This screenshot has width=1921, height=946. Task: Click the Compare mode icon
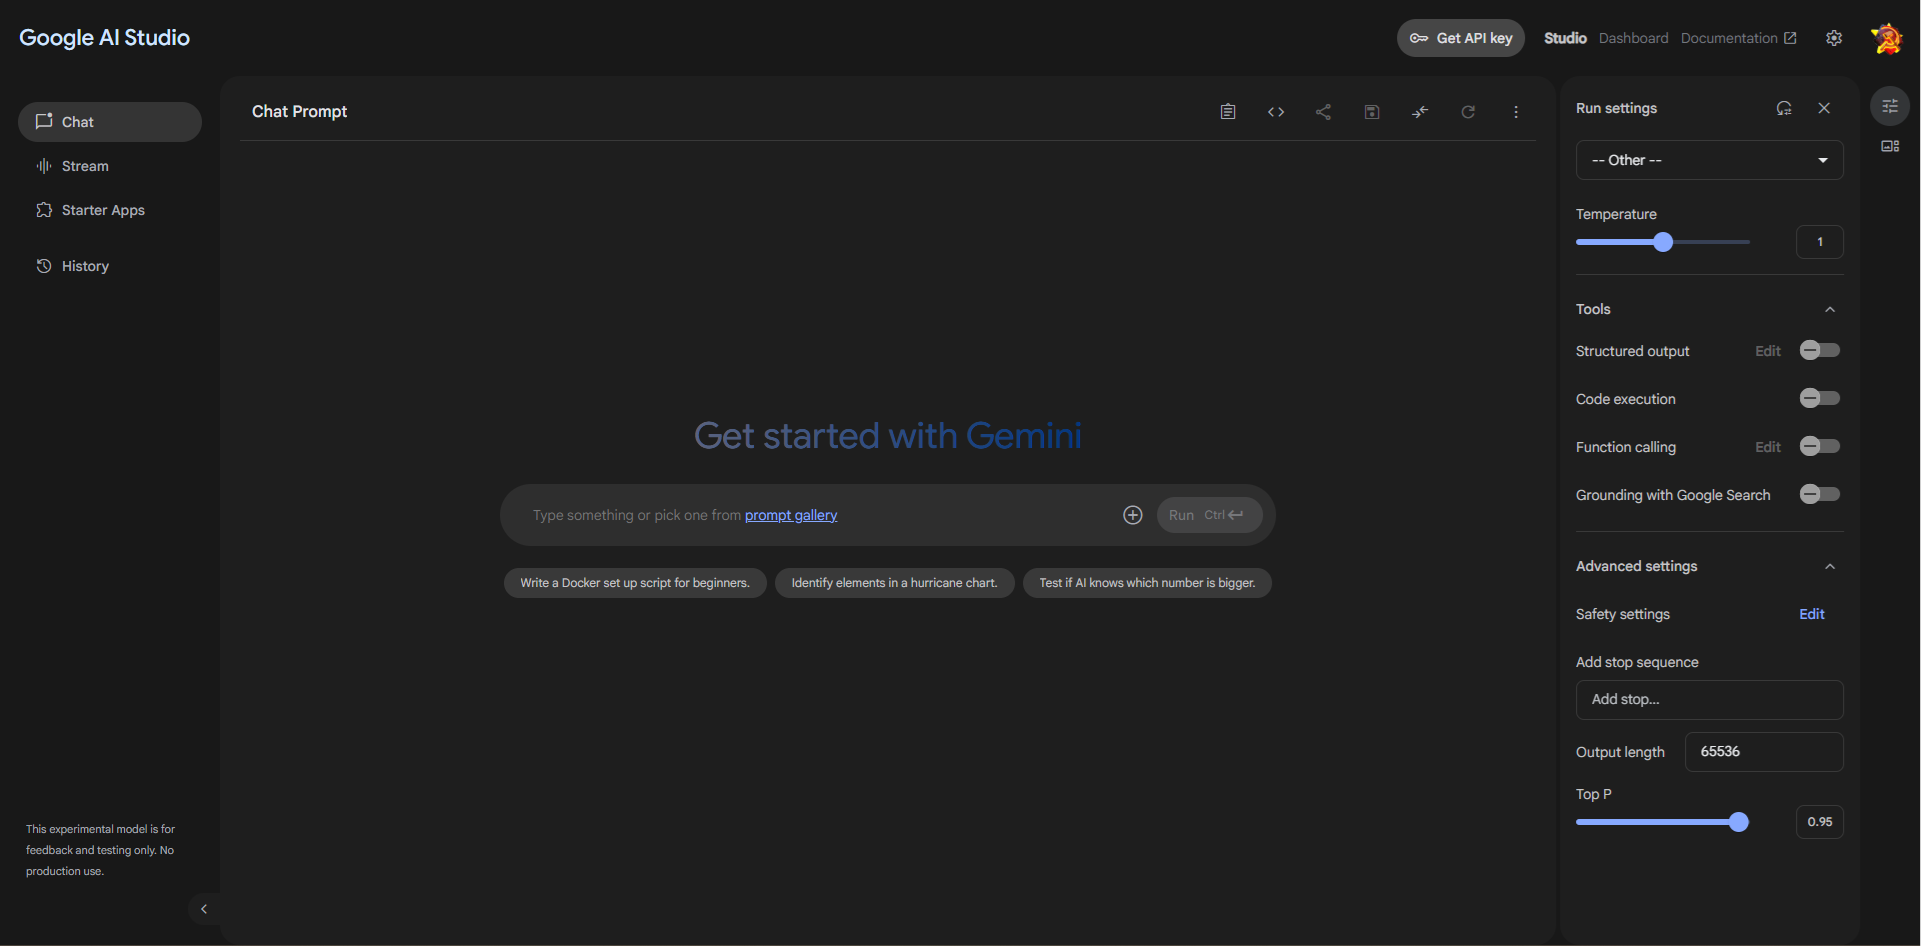1419,112
